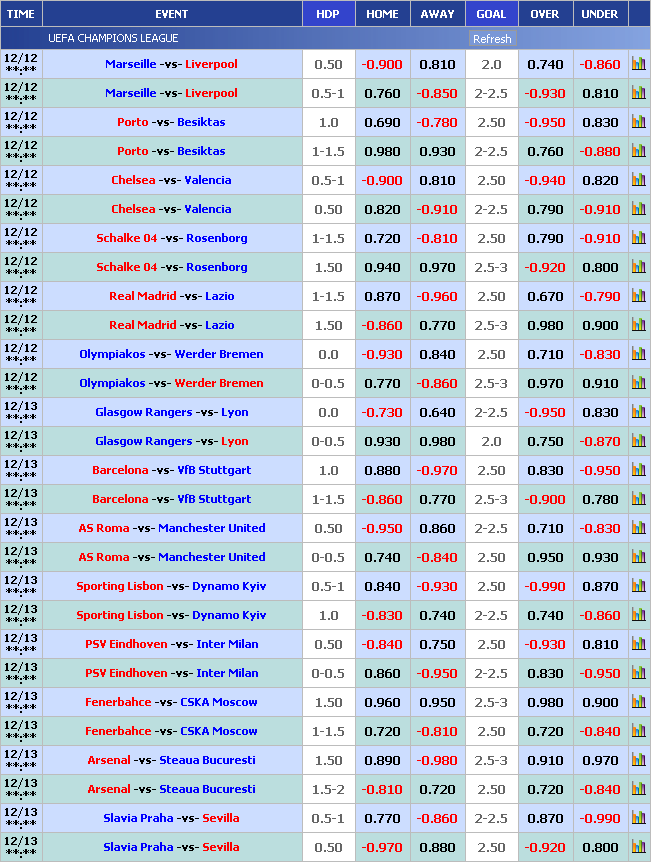Screen dimensions: 651x862
Task: Click the HOME column header
Action: 382,14
